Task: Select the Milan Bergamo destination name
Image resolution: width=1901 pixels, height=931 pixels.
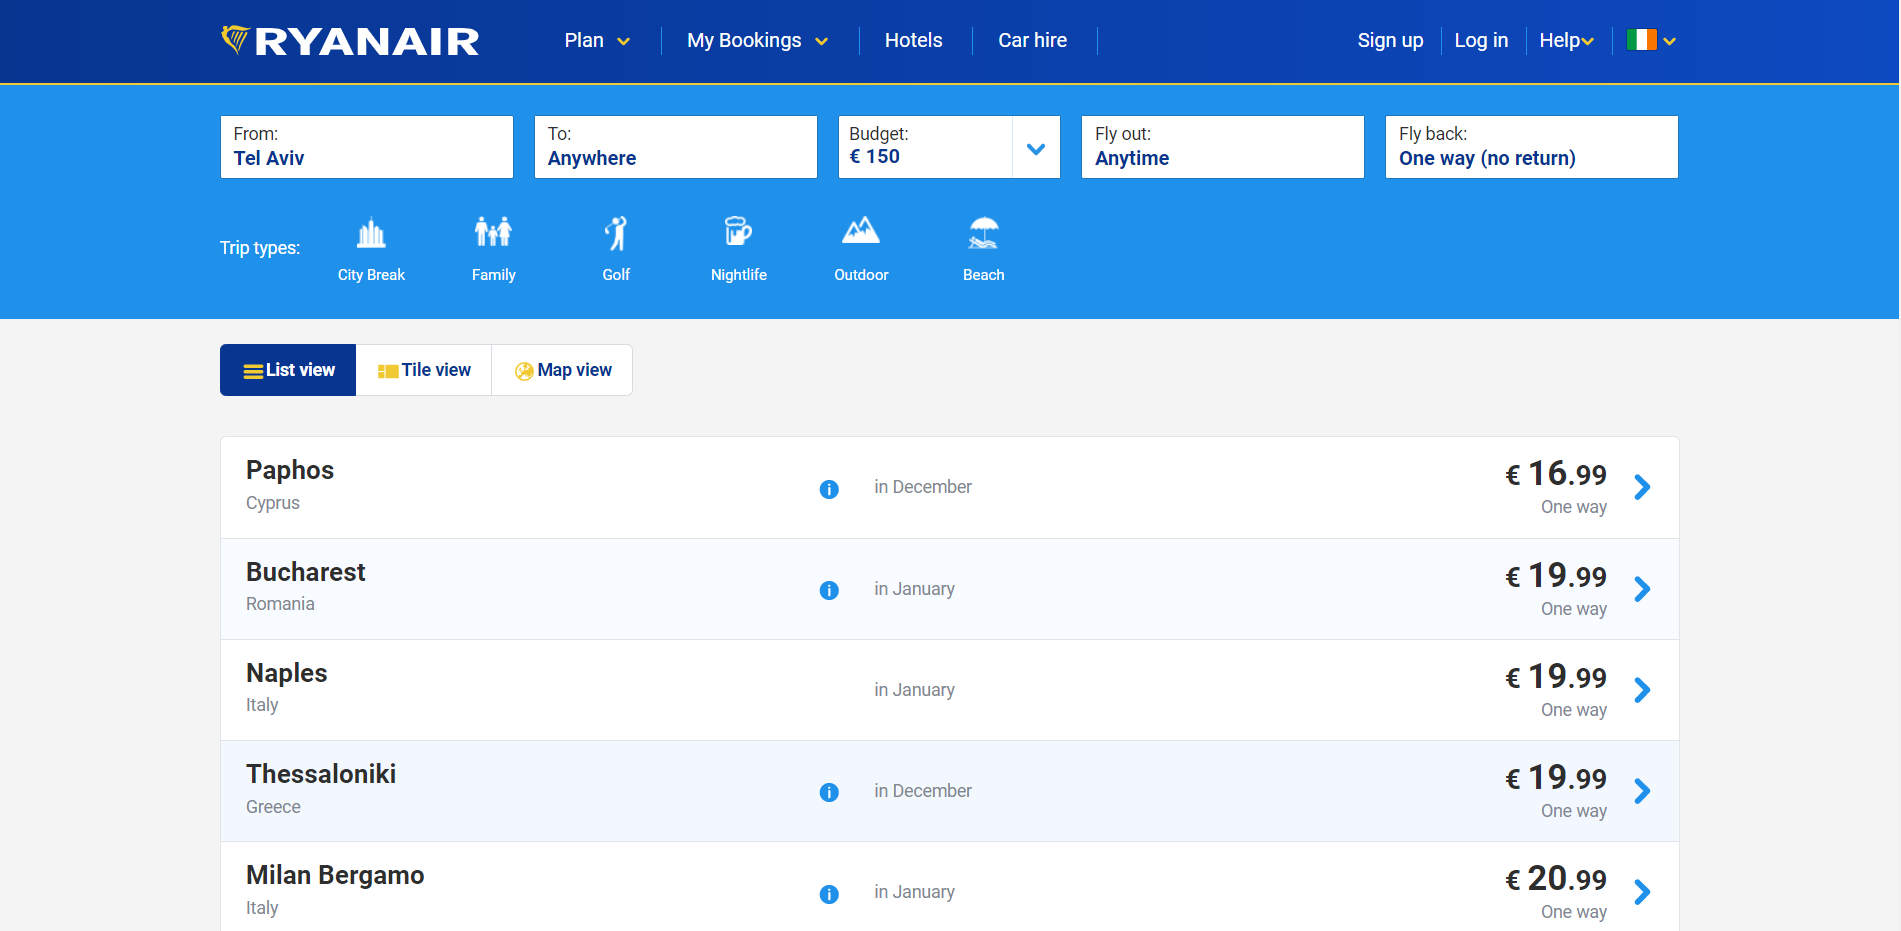Action: (335, 875)
